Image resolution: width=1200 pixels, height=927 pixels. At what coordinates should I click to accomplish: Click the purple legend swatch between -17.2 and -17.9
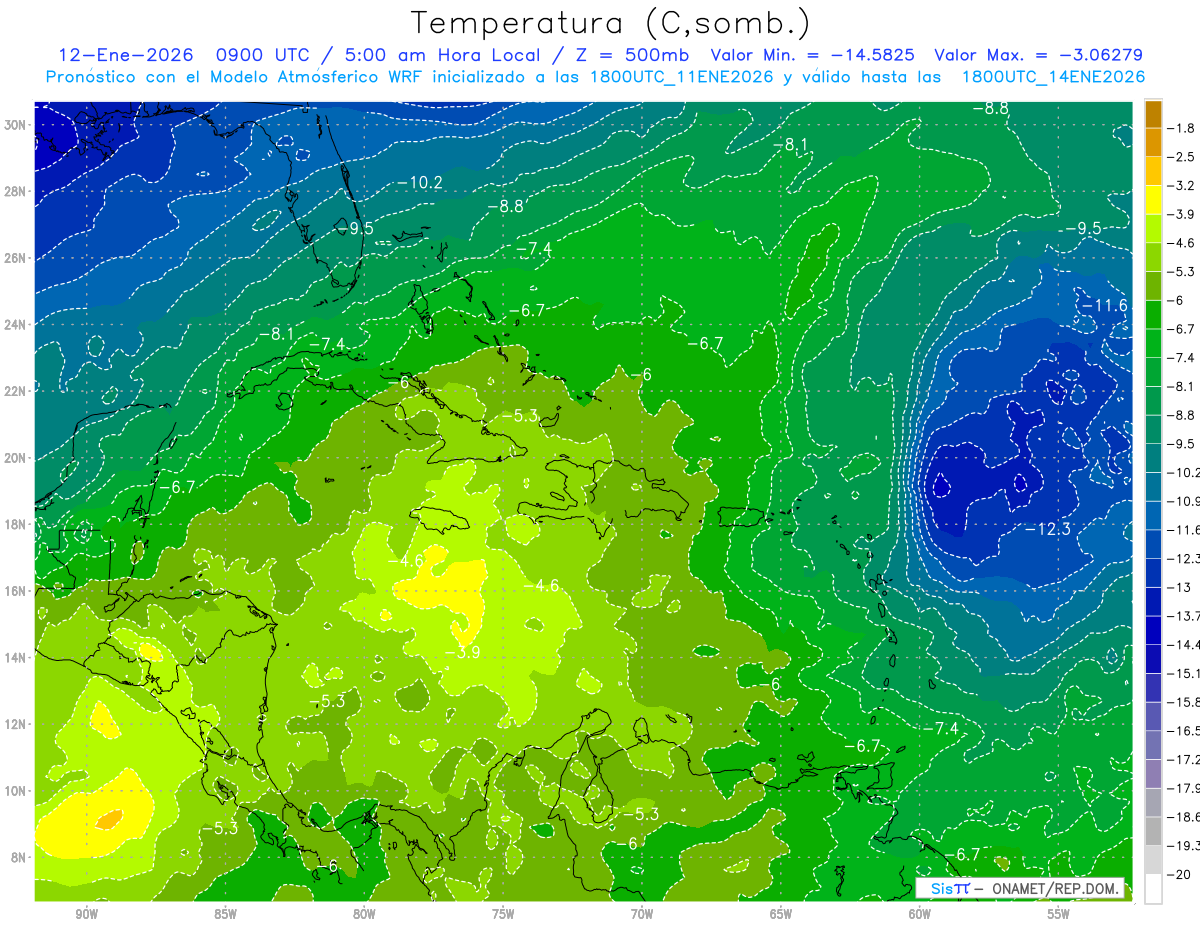[x=1153, y=774]
